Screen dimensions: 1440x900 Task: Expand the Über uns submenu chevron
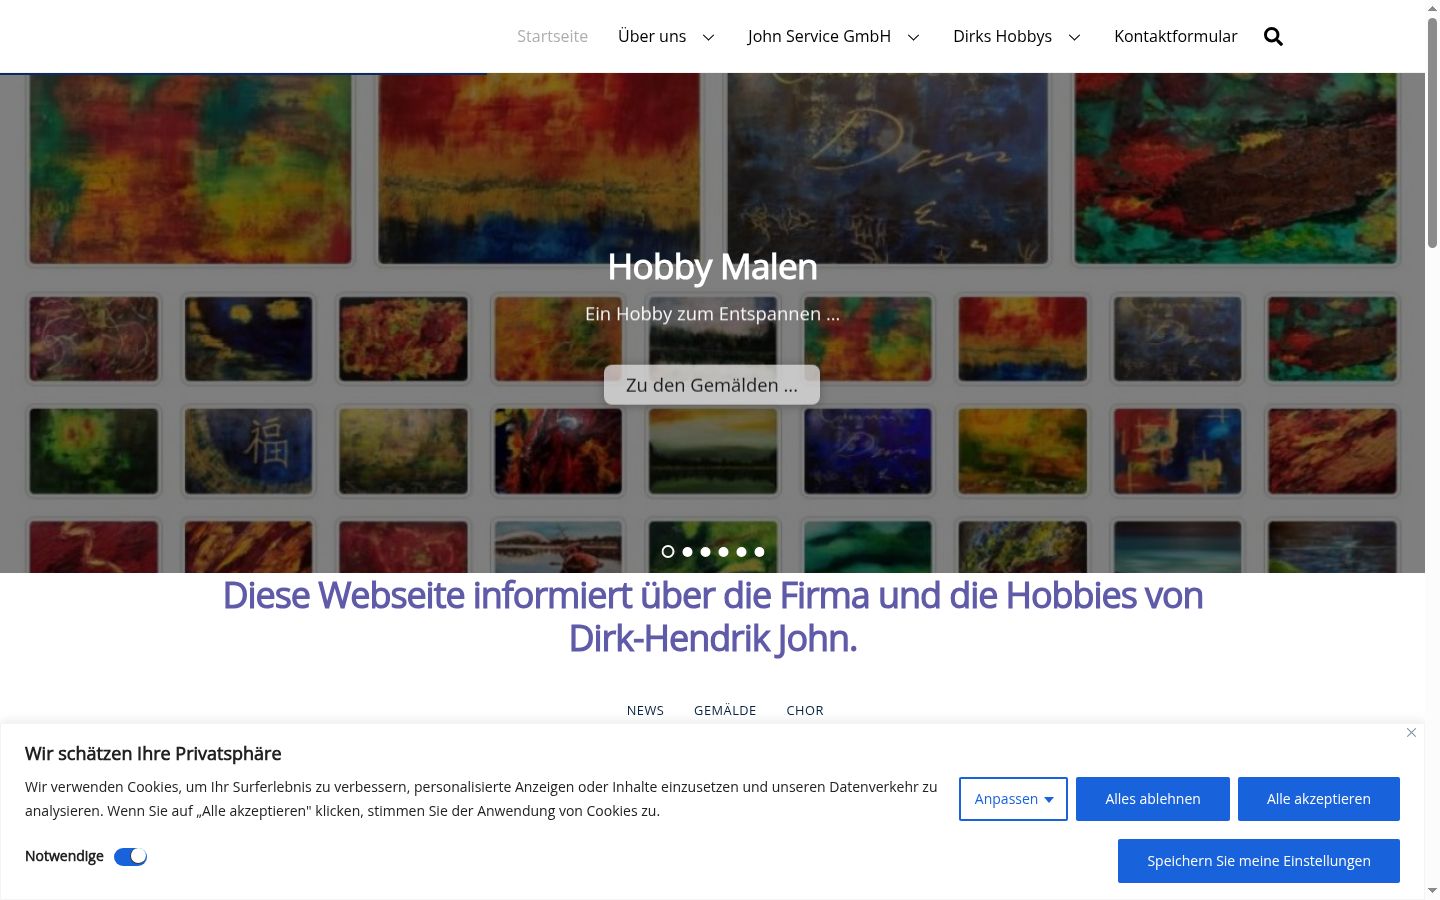pyautogui.click(x=709, y=37)
